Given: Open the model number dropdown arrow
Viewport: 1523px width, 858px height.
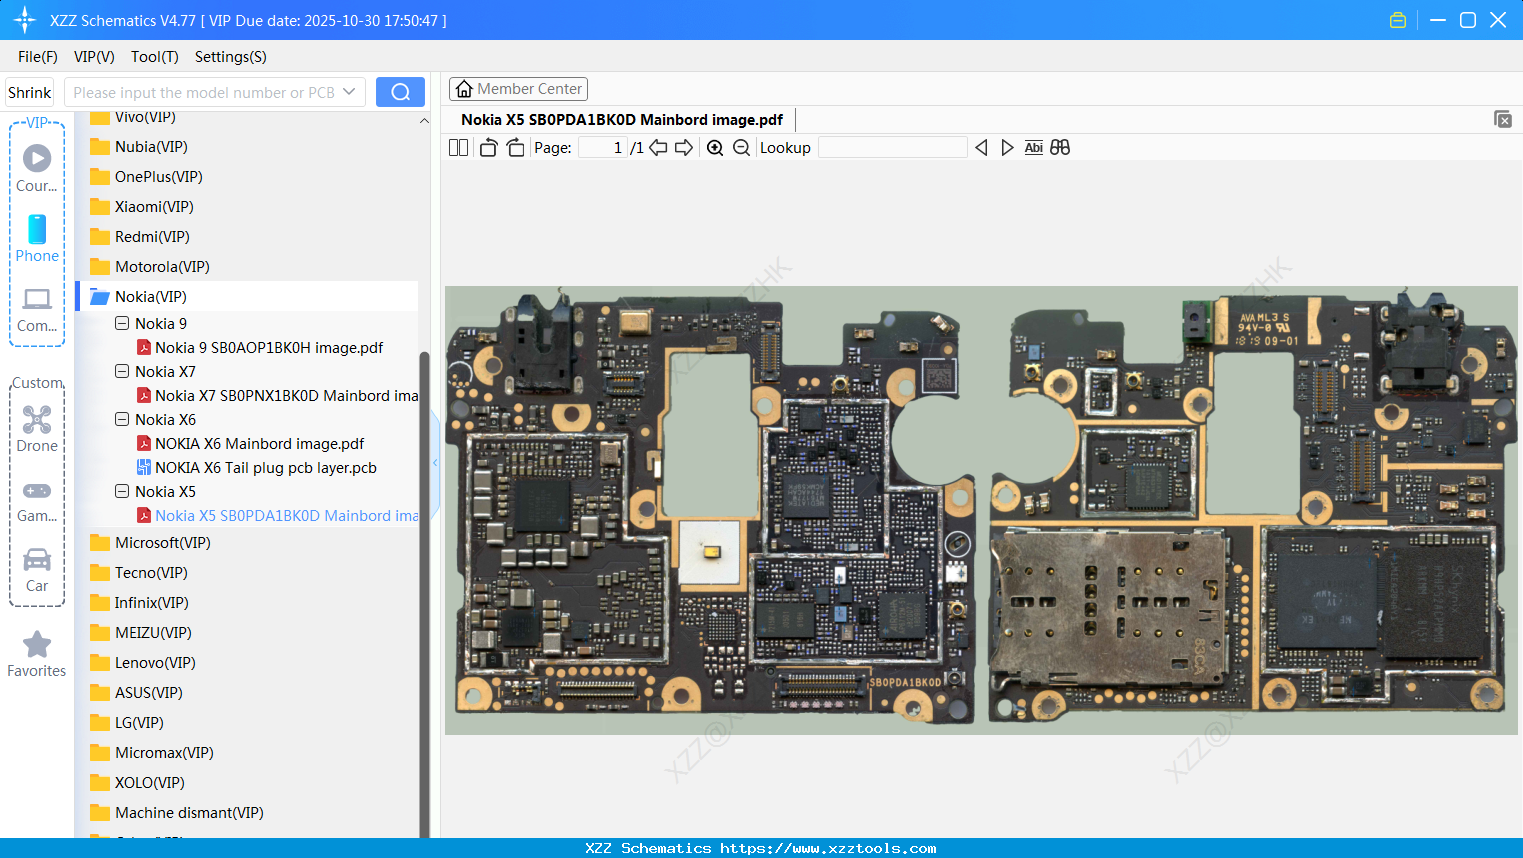Looking at the screenshot, I should [349, 92].
